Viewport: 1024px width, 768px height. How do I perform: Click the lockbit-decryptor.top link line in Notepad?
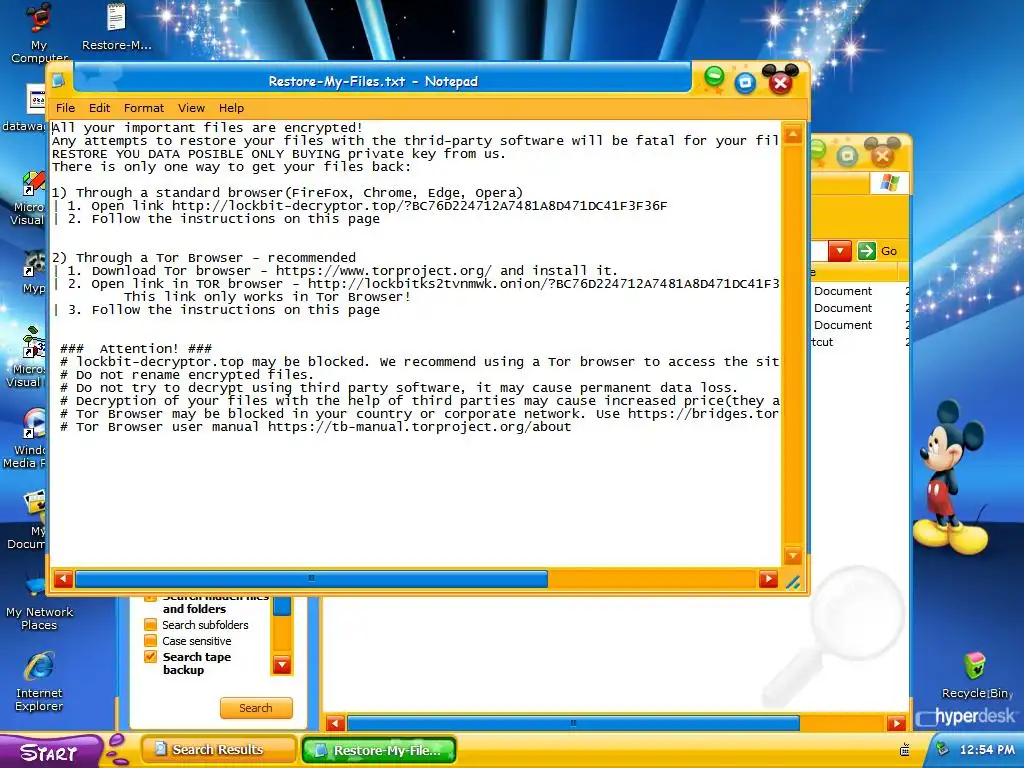360,206
